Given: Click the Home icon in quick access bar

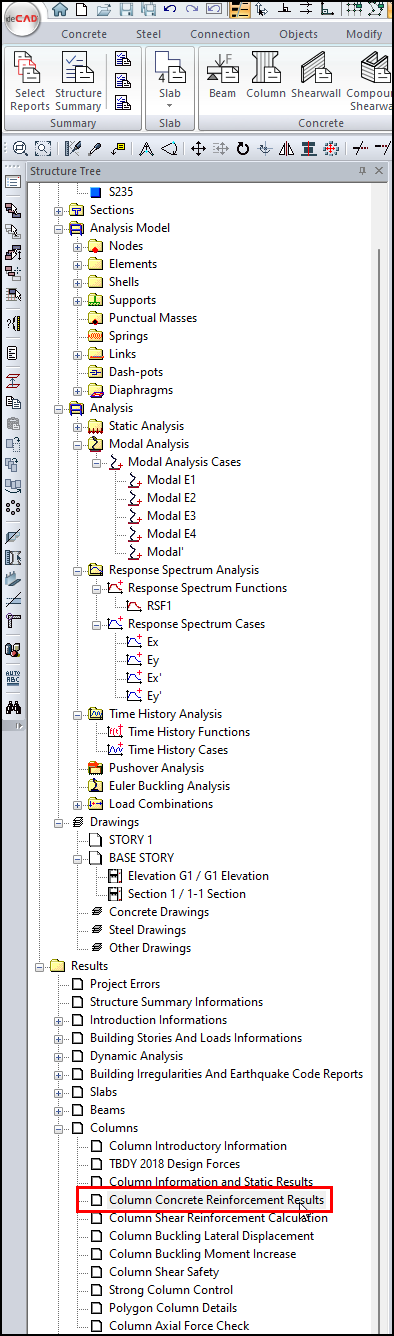Looking at the screenshot, I should [61, 10].
